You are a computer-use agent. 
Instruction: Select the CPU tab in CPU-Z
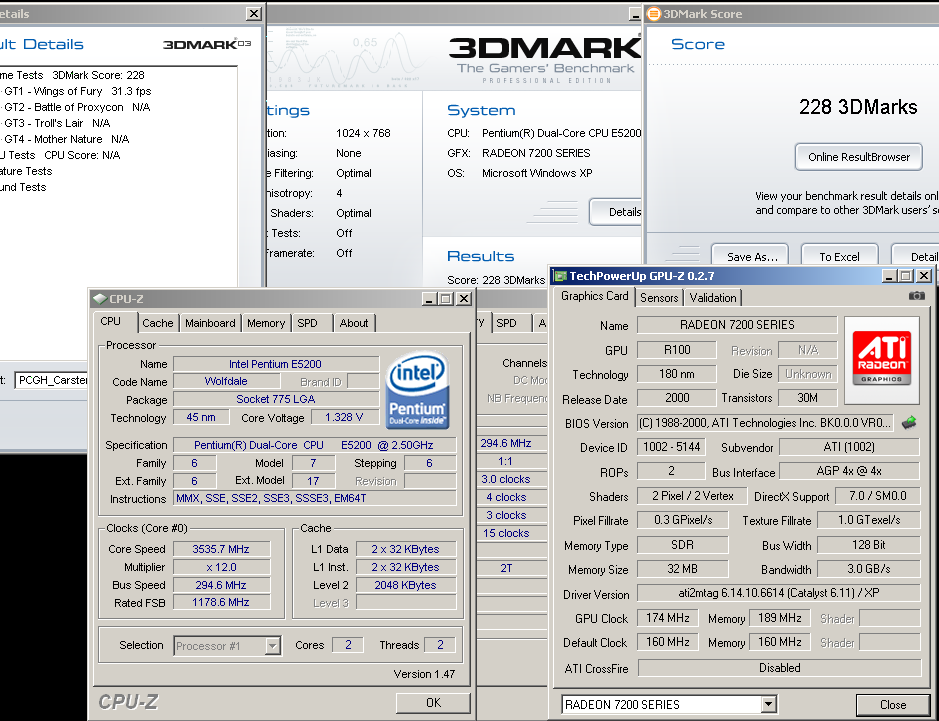111,322
